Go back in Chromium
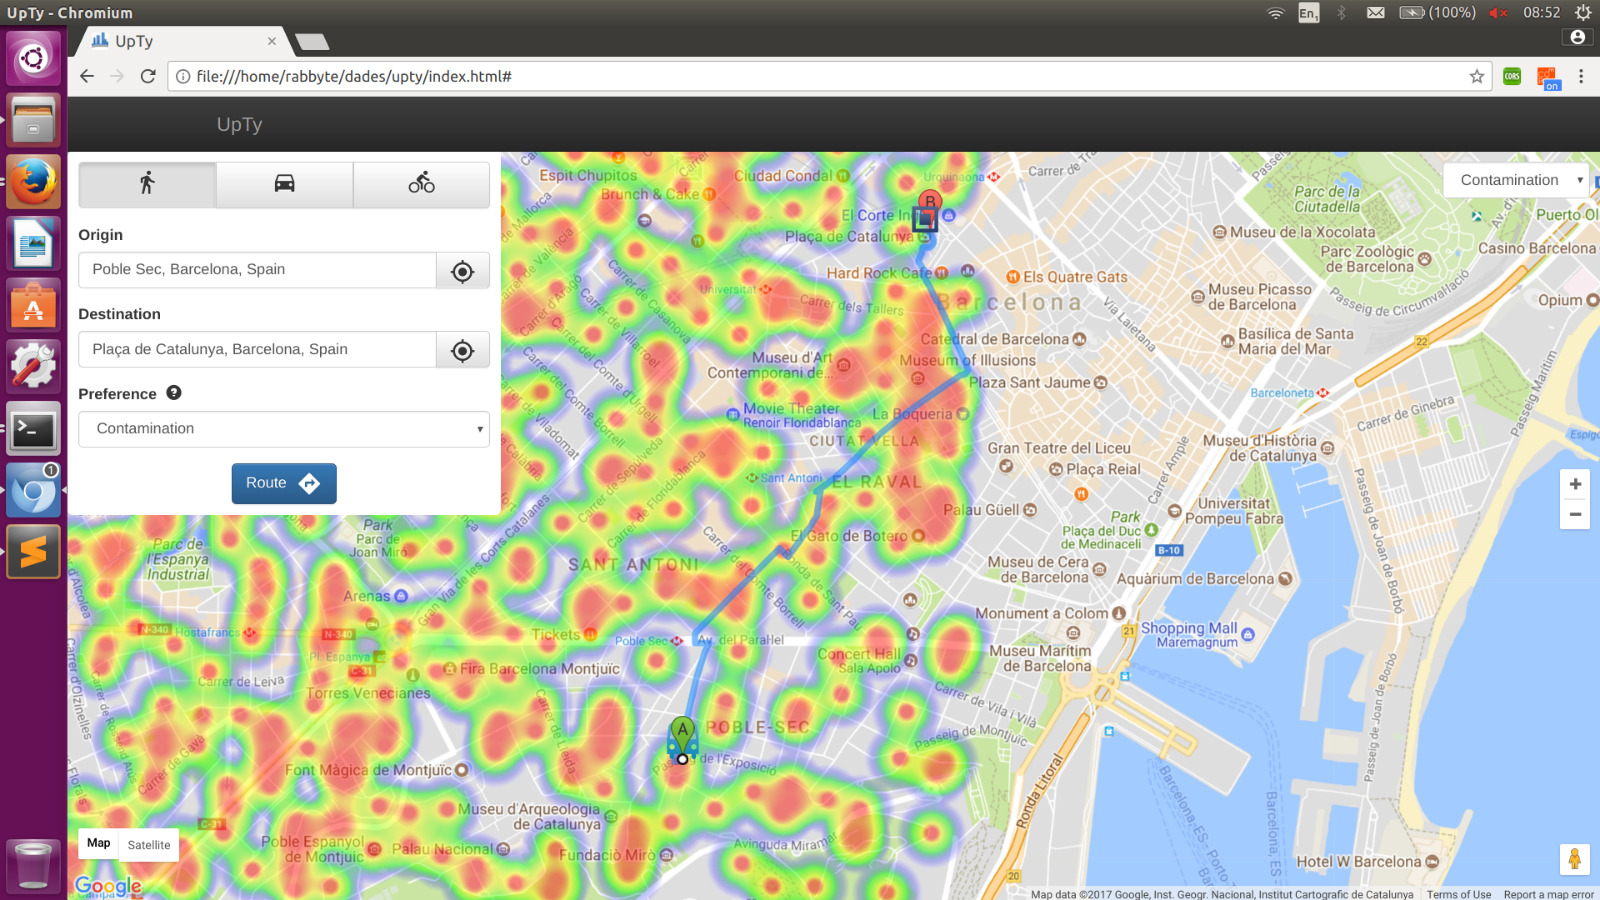The height and width of the screenshot is (900, 1600). 87,76
